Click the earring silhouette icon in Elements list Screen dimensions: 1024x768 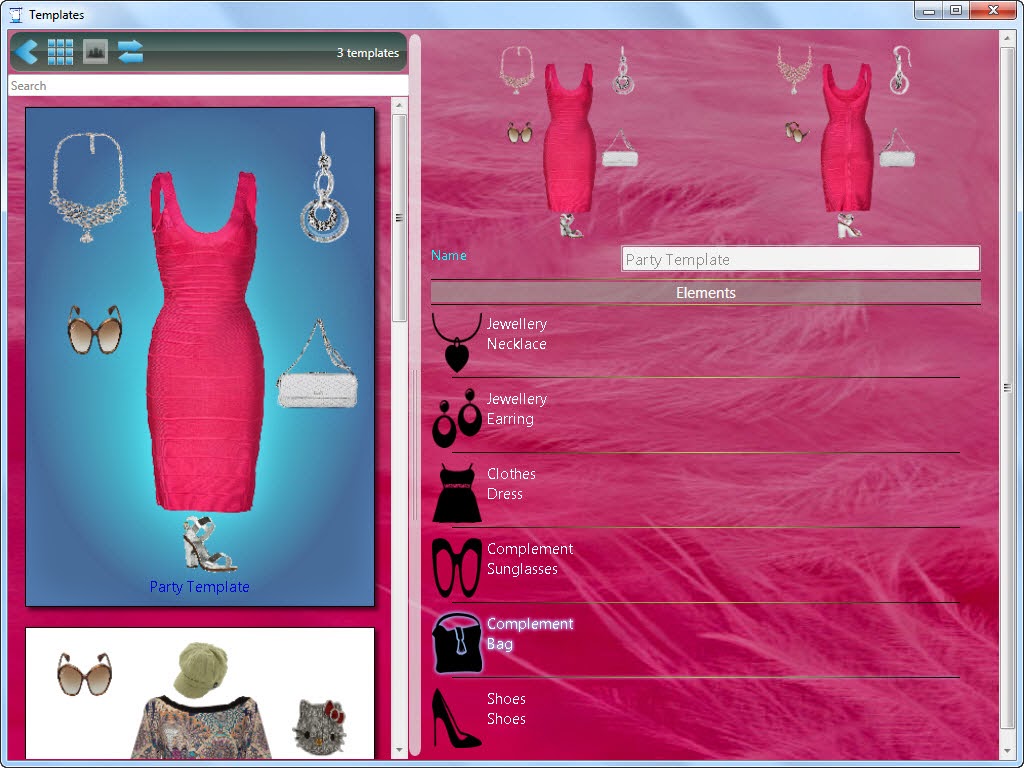456,417
